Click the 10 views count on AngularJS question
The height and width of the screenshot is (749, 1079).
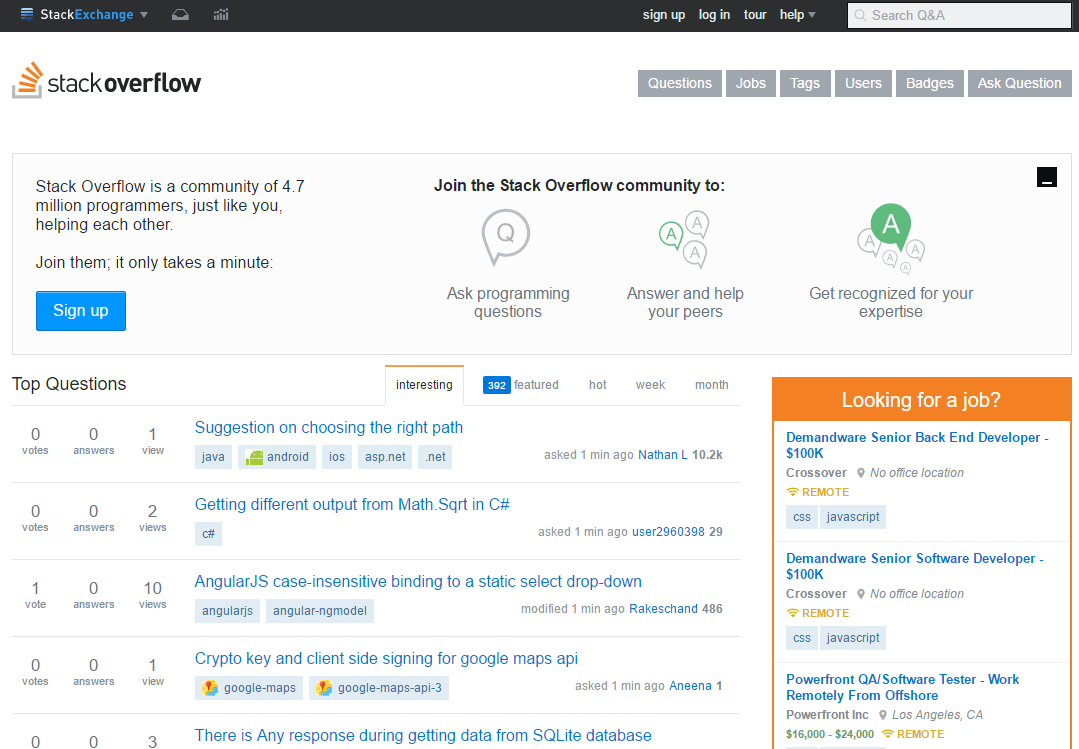tap(153, 595)
